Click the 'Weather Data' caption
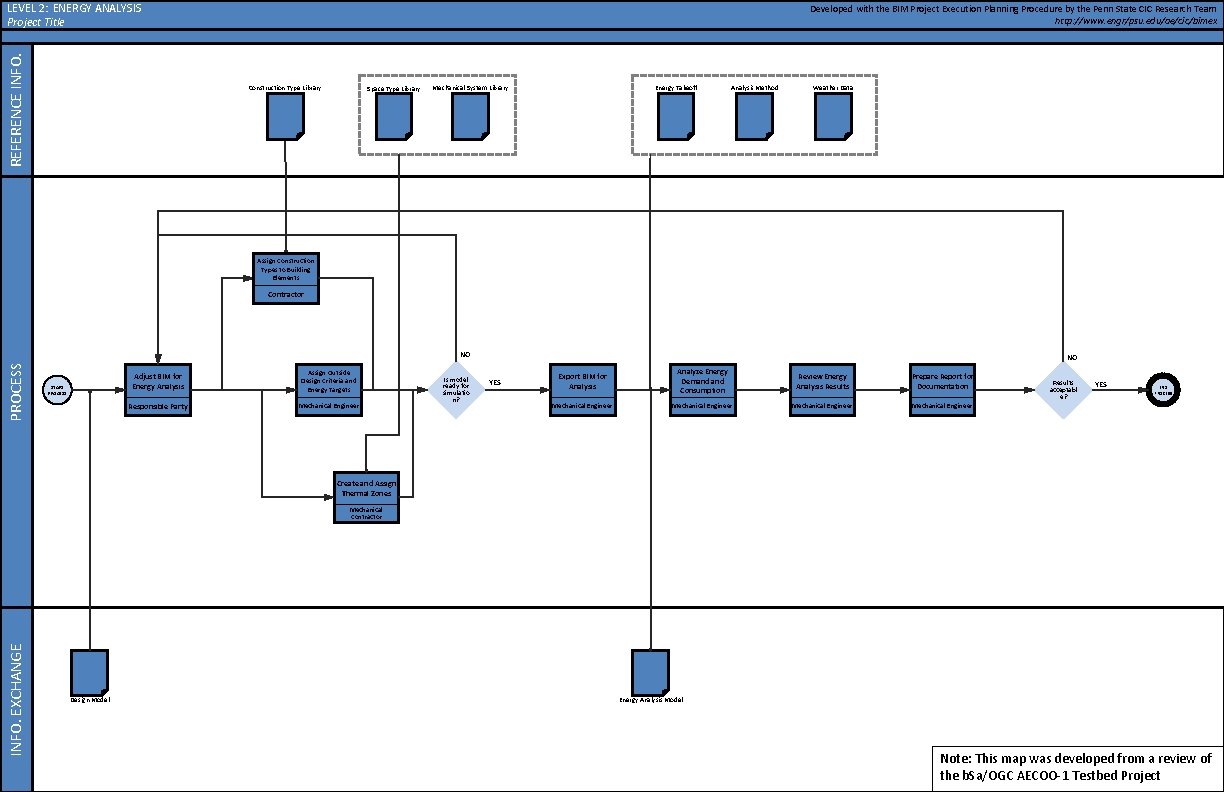Viewport: 1224px width, 792px height. (x=833, y=88)
